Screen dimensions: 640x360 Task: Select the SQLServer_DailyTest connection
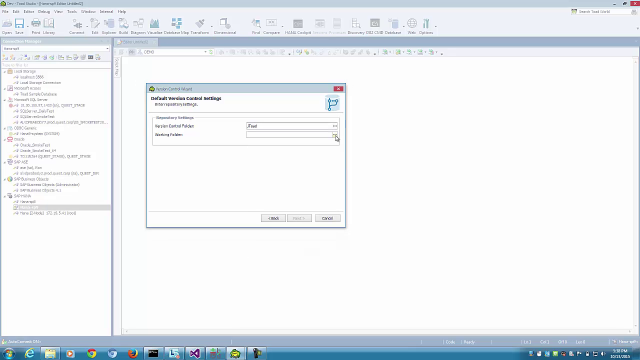(37, 111)
